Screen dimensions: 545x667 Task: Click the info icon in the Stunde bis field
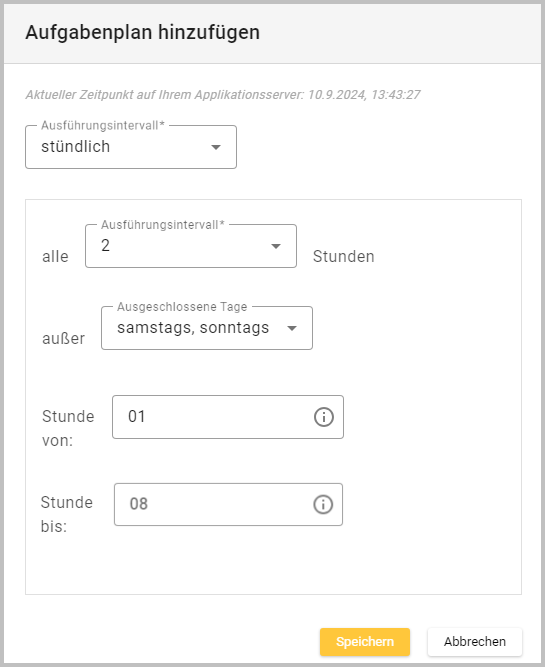pyautogui.click(x=323, y=505)
